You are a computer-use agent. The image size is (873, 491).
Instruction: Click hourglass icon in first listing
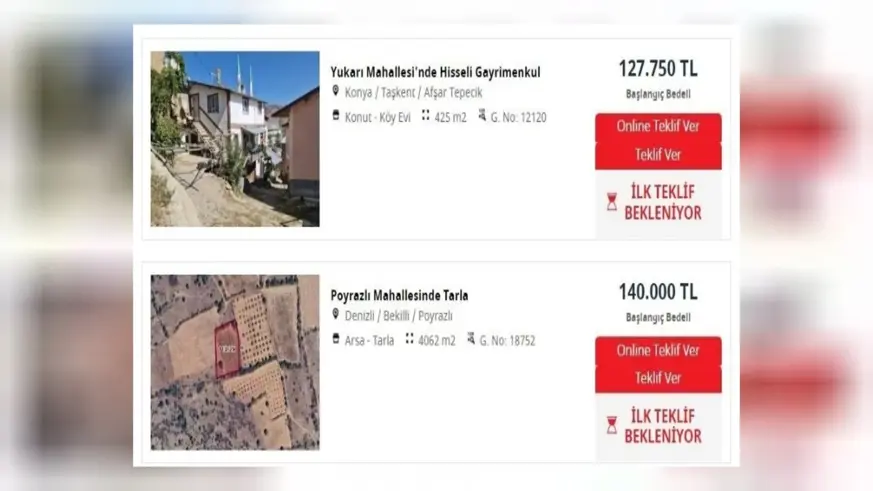click(612, 202)
